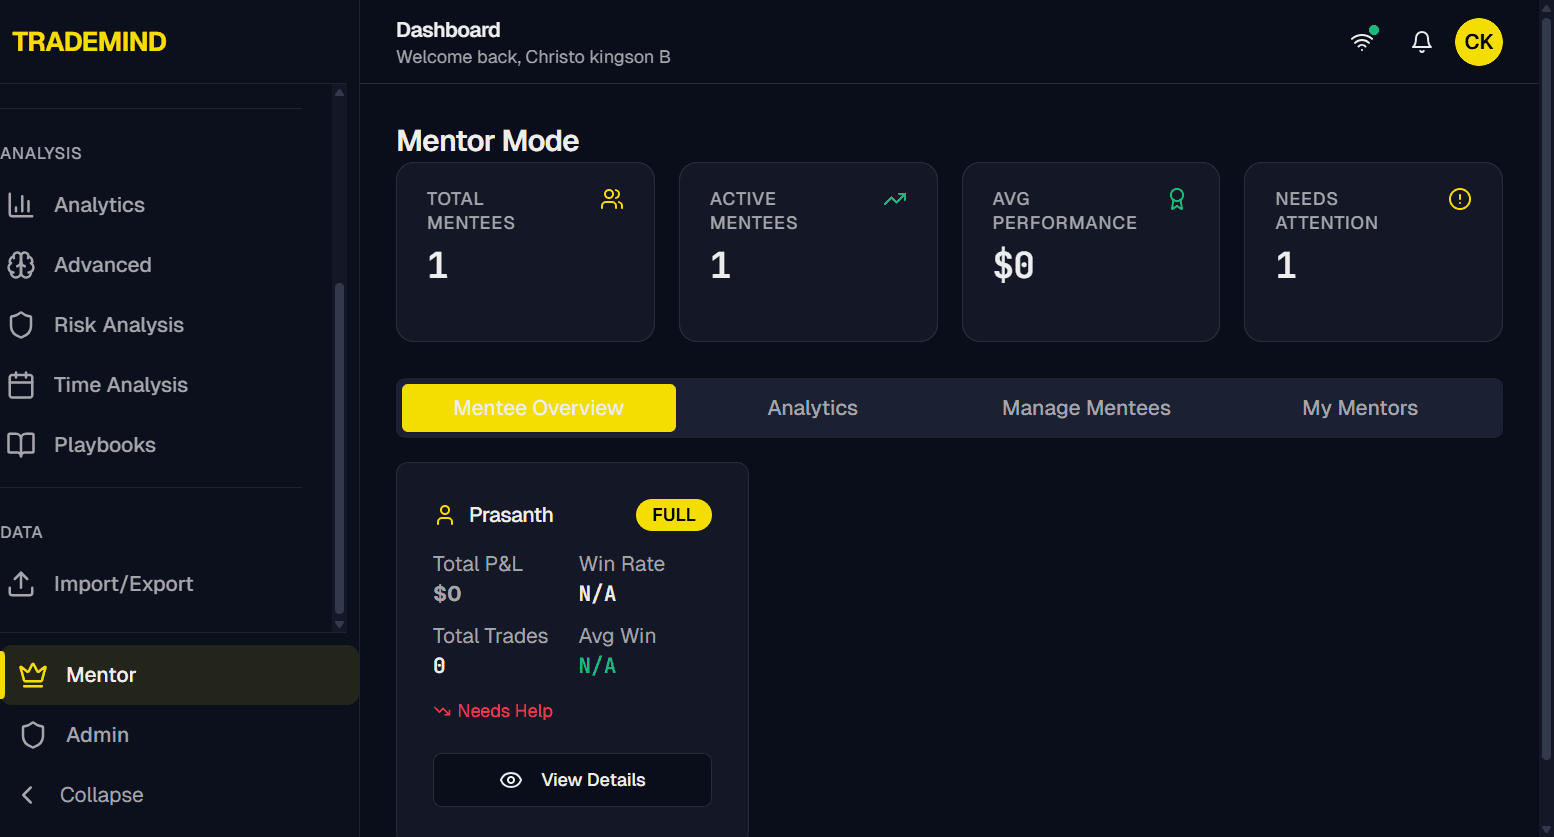
Task: Click the Total Trades 0 value
Action: (439, 666)
